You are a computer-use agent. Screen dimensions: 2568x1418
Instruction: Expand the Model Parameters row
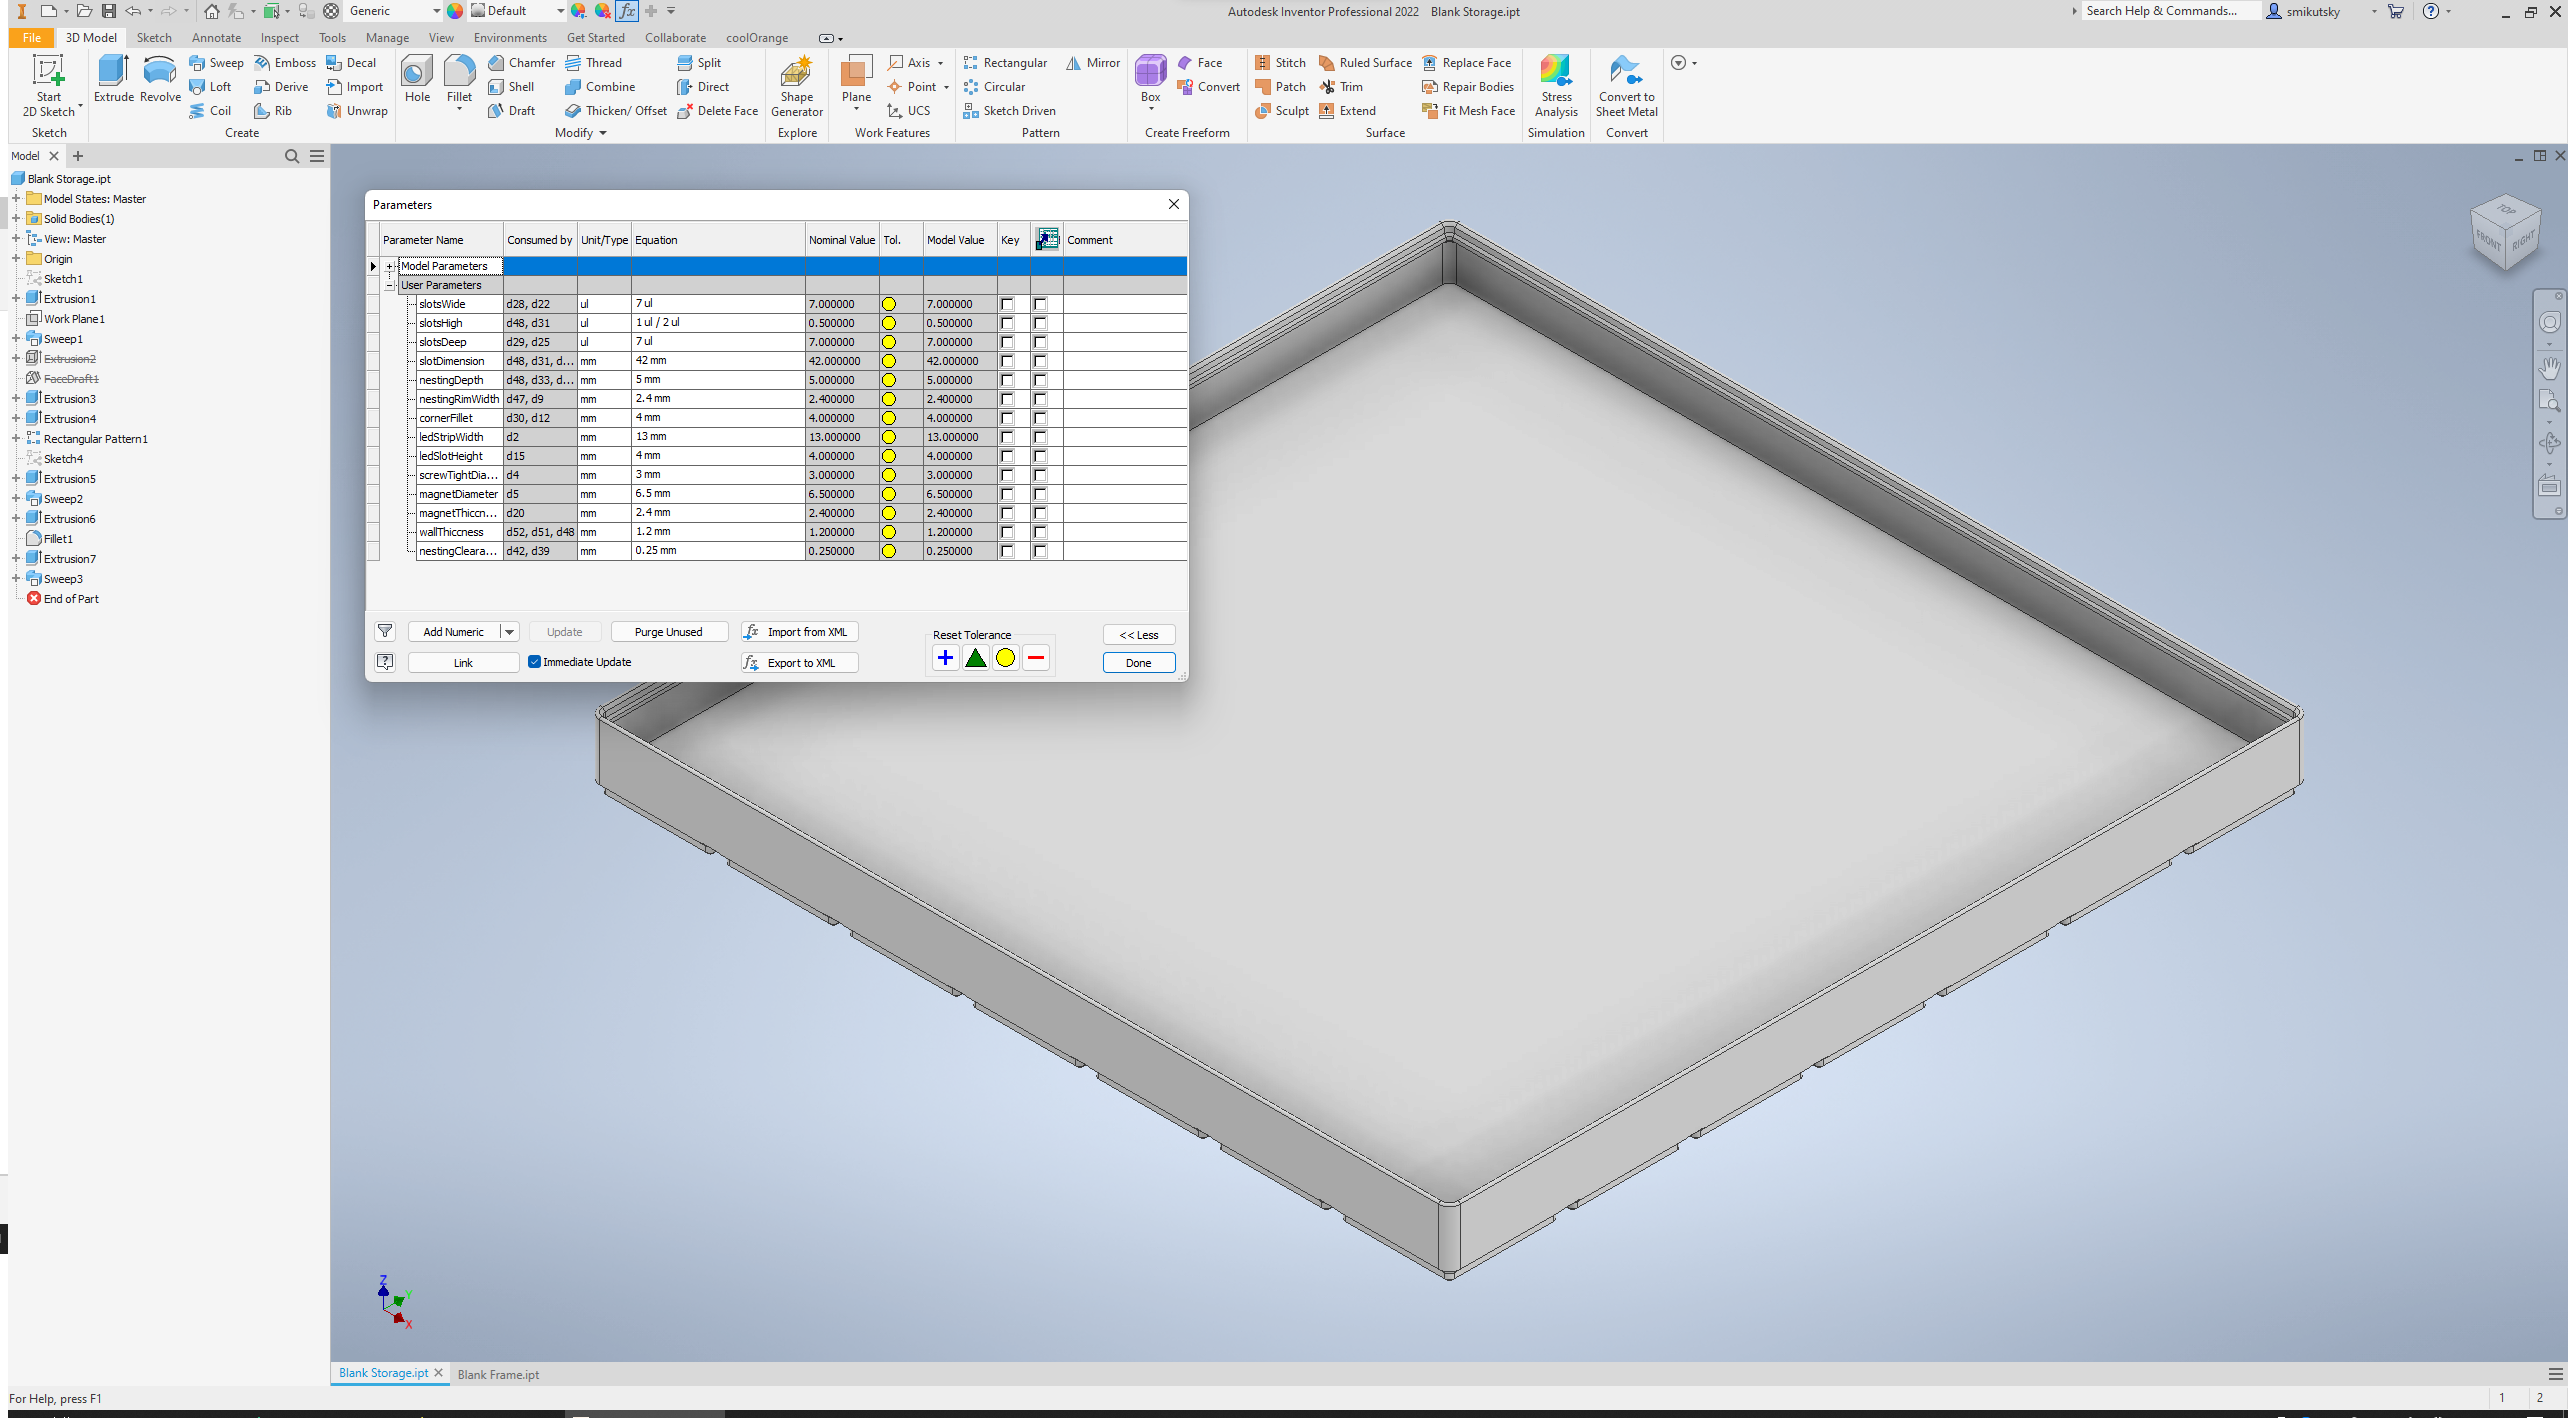(390, 267)
